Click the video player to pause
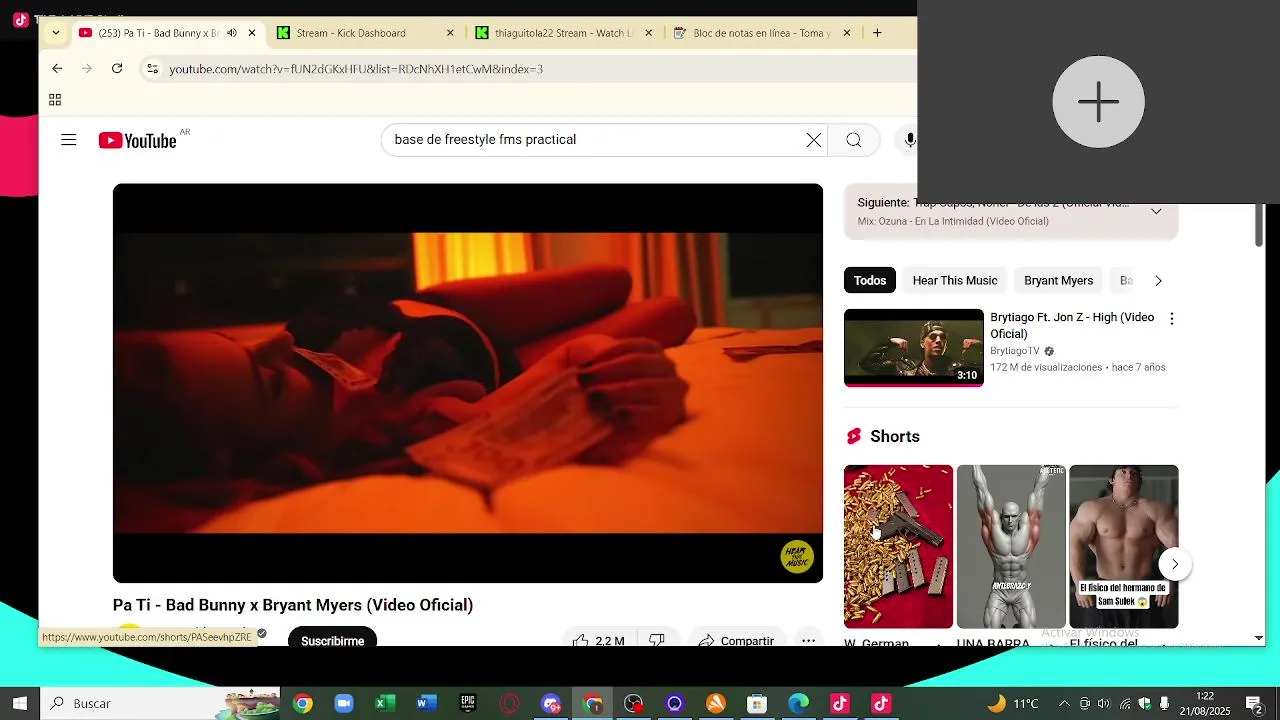Screen dimensions: 1280x720 (x=468, y=383)
